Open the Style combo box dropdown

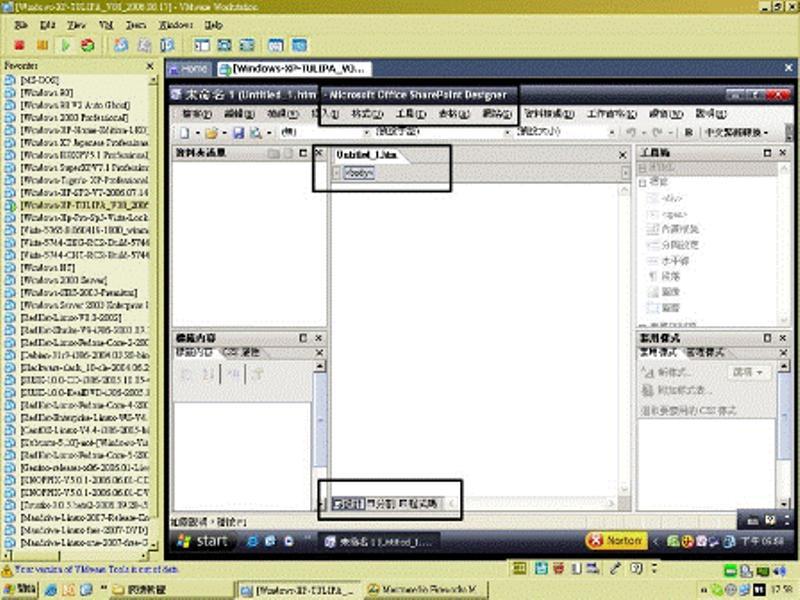pyautogui.click(x=366, y=132)
